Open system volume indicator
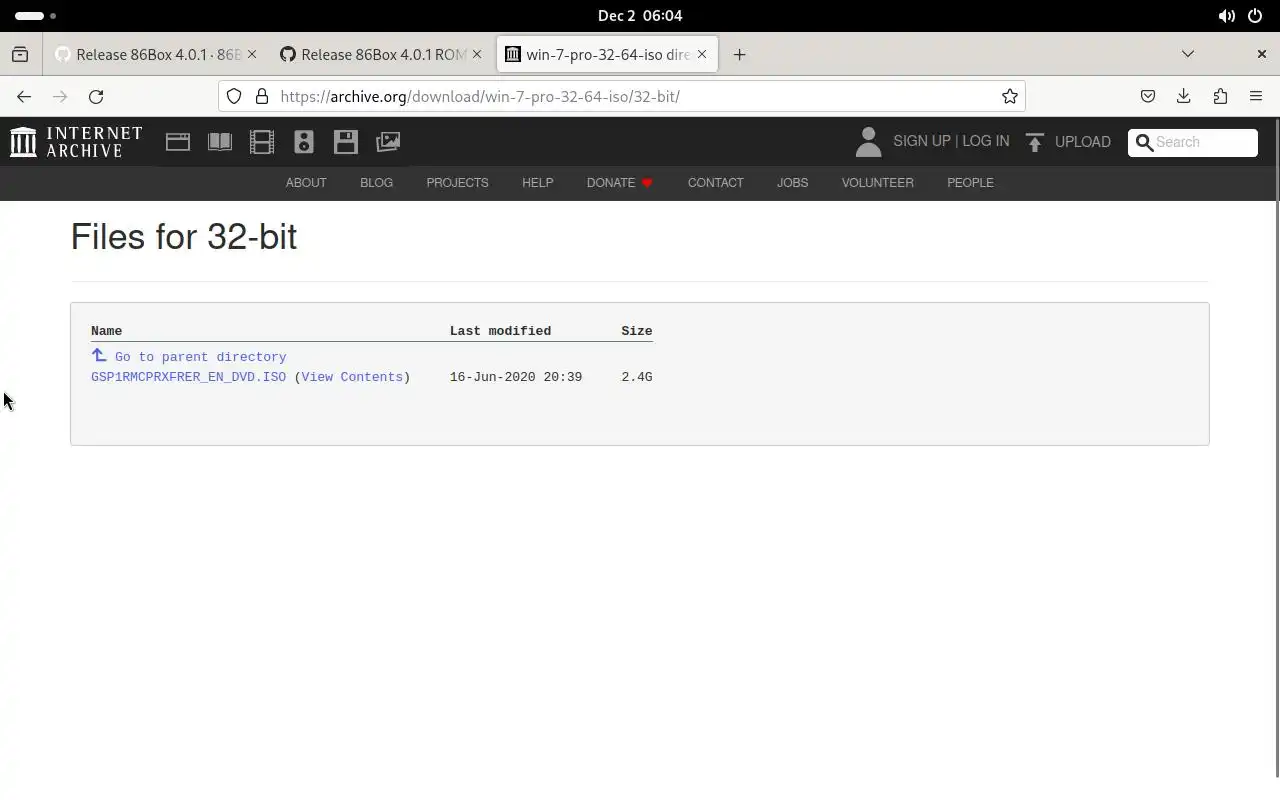1280x800 pixels. [1226, 16]
